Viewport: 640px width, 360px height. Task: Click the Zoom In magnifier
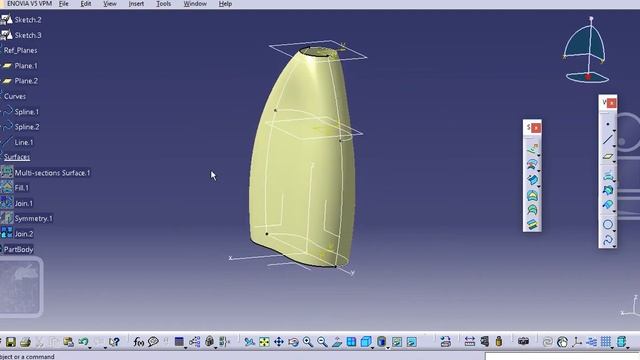pyautogui.click(x=308, y=342)
